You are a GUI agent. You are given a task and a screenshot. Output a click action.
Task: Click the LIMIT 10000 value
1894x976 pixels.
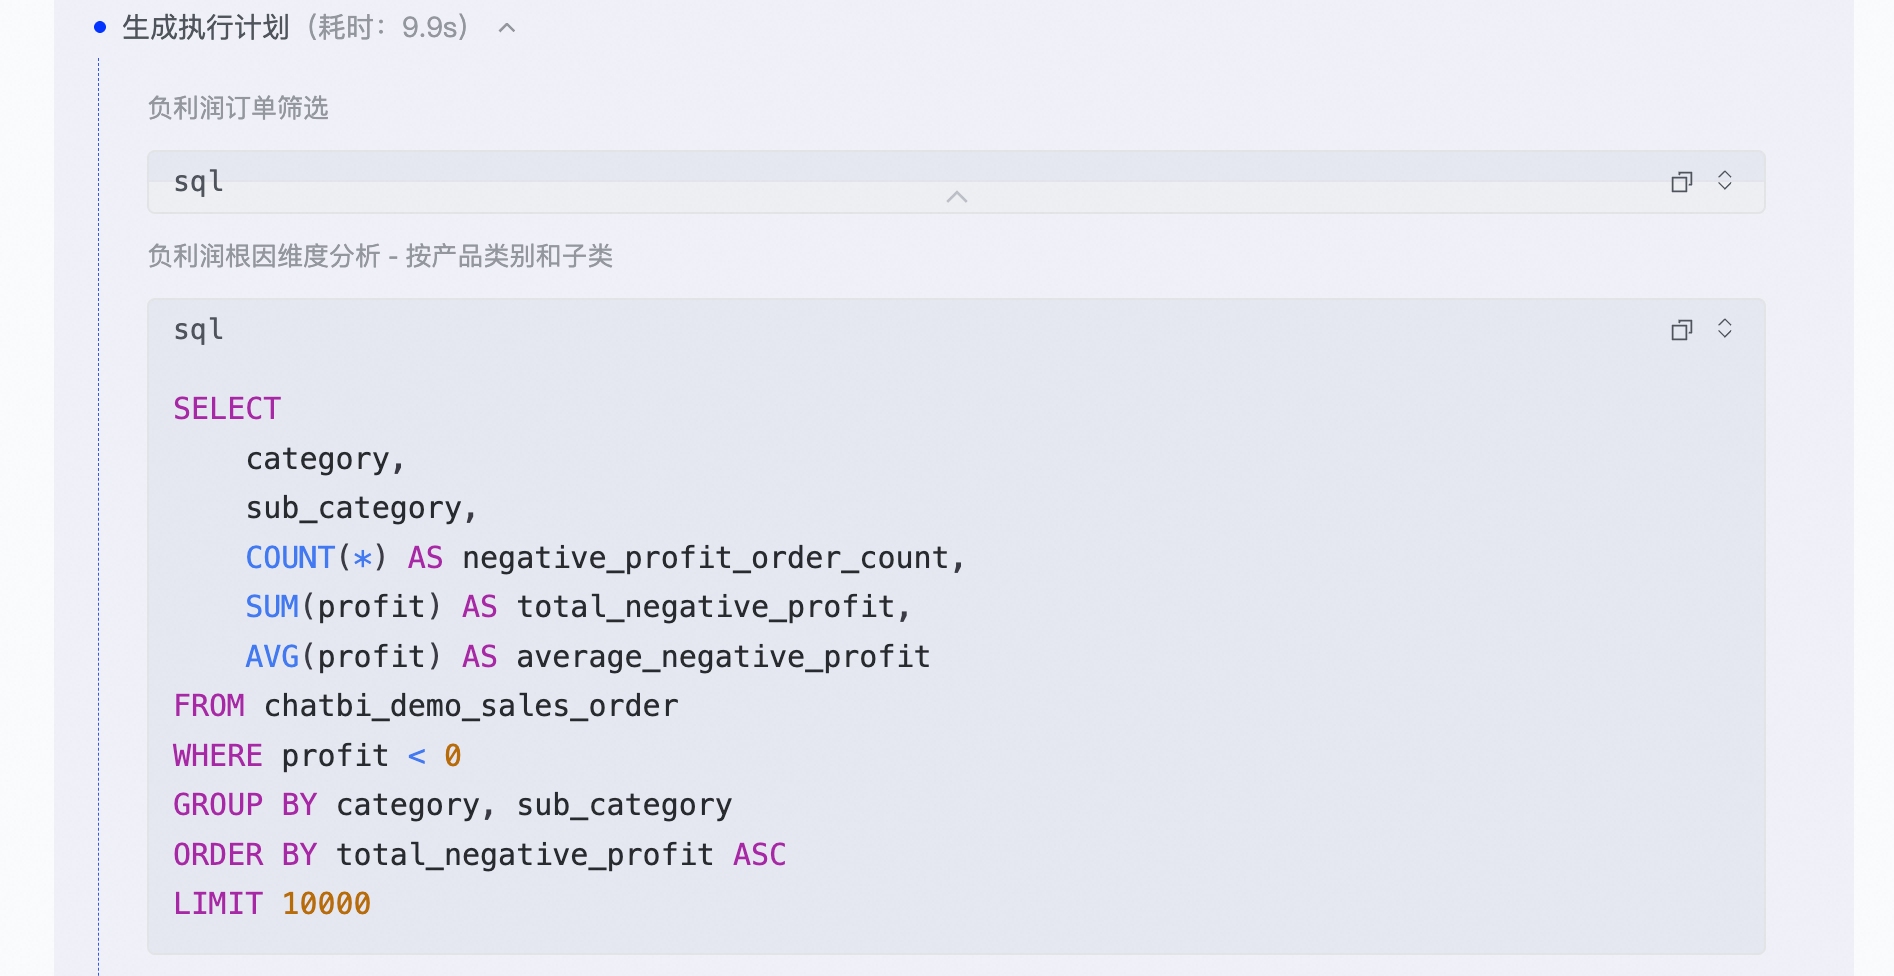coord(326,904)
